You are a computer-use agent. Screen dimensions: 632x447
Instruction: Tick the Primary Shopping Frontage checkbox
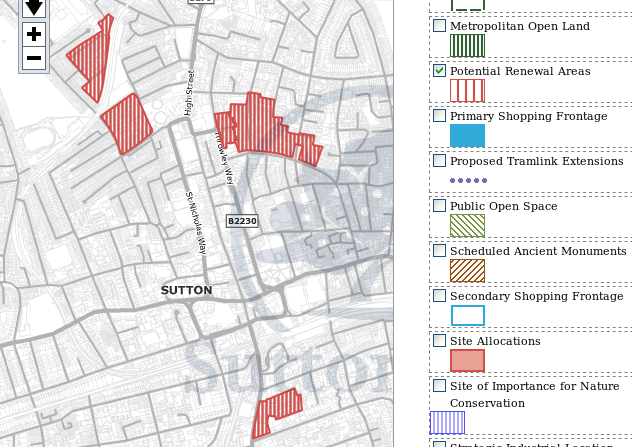439,116
